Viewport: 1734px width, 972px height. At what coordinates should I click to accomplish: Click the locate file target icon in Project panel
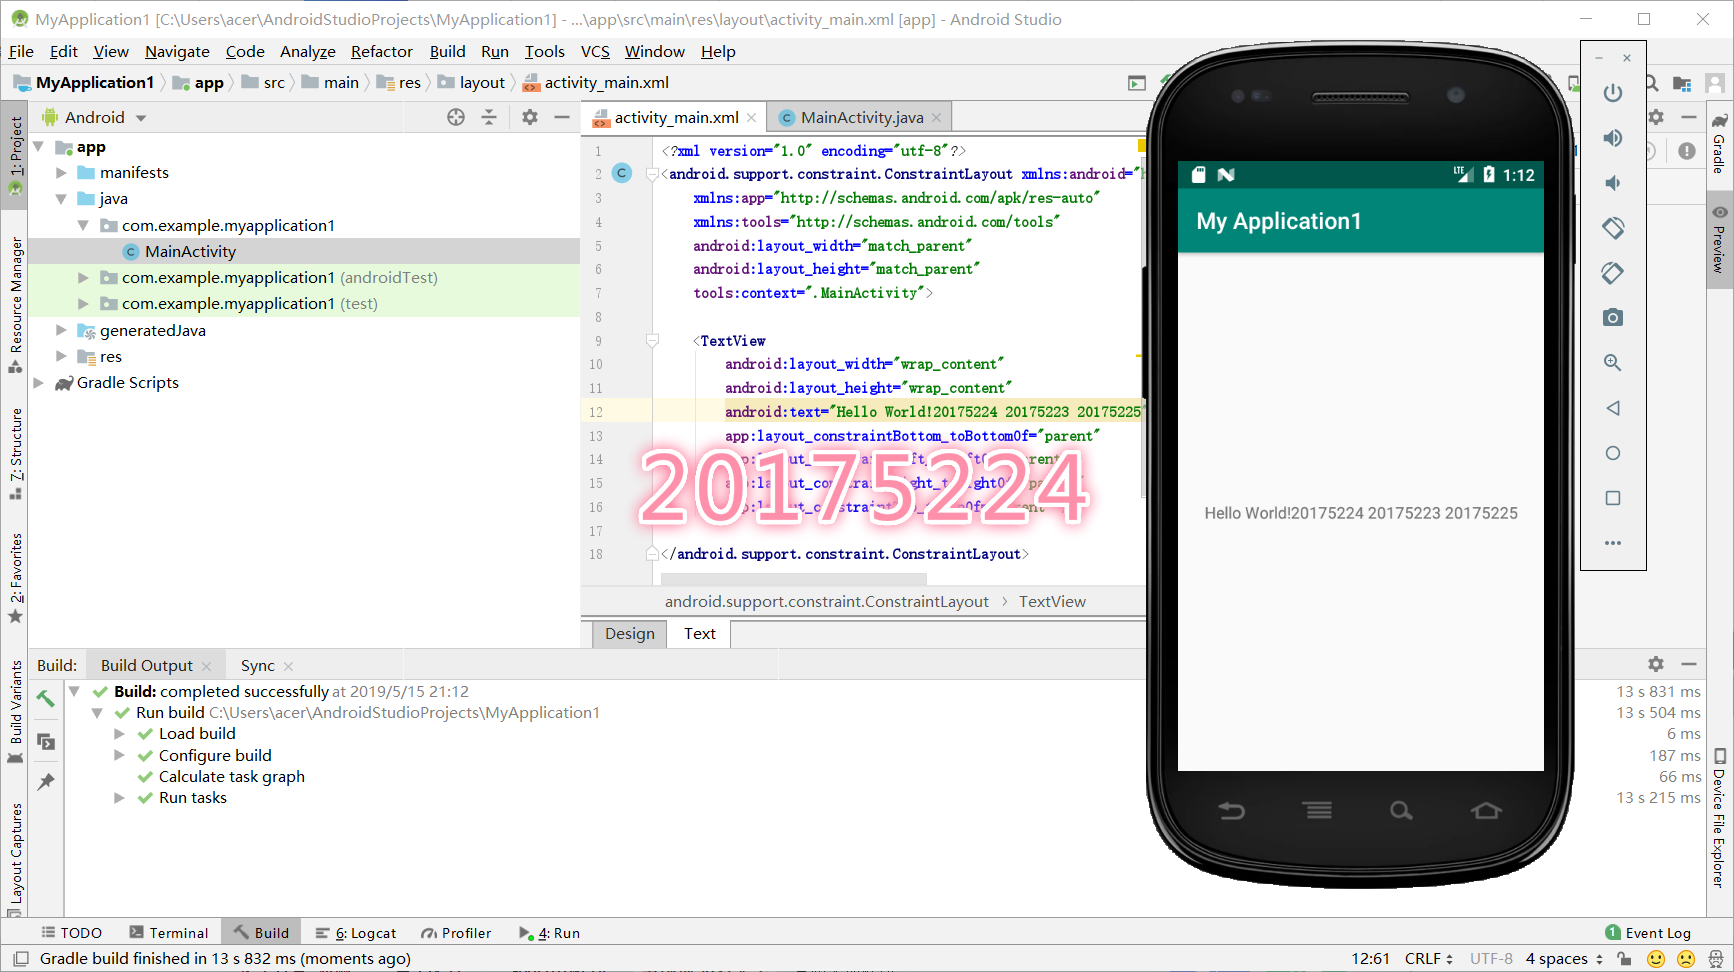pyautogui.click(x=456, y=117)
